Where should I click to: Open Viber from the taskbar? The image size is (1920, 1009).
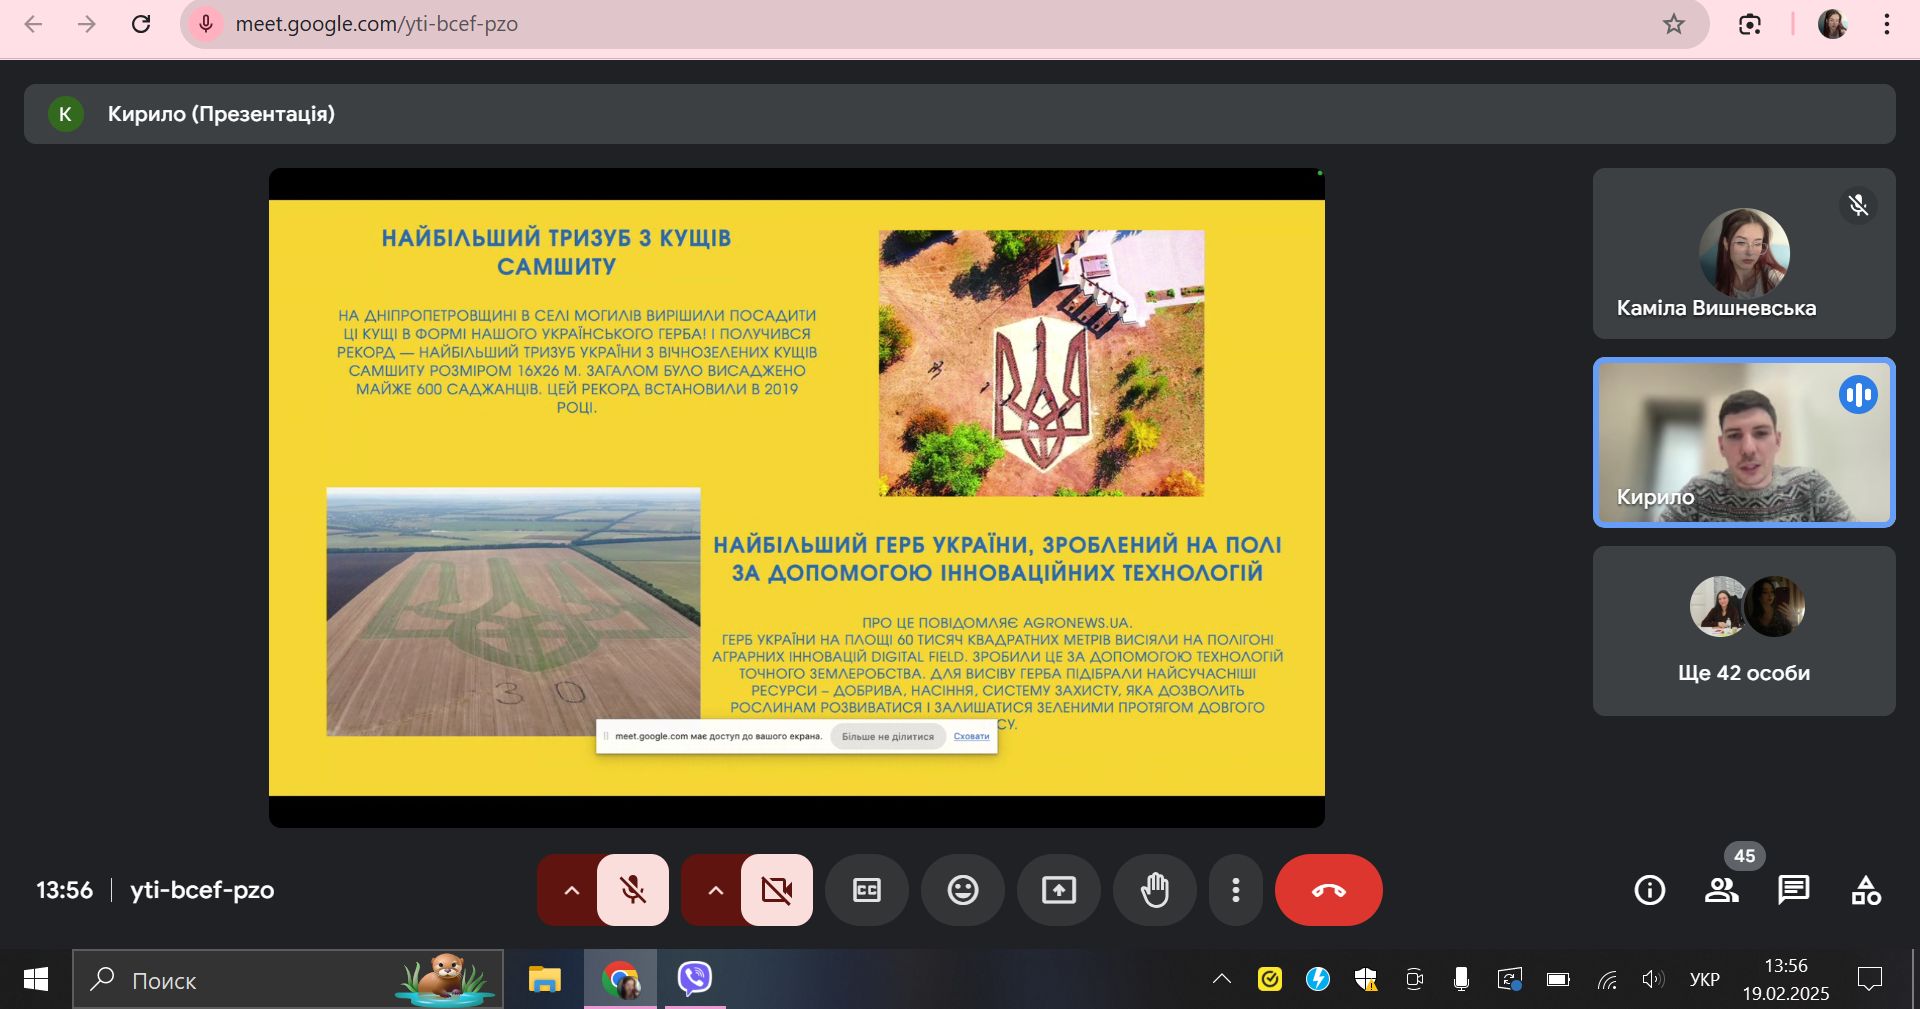694,979
